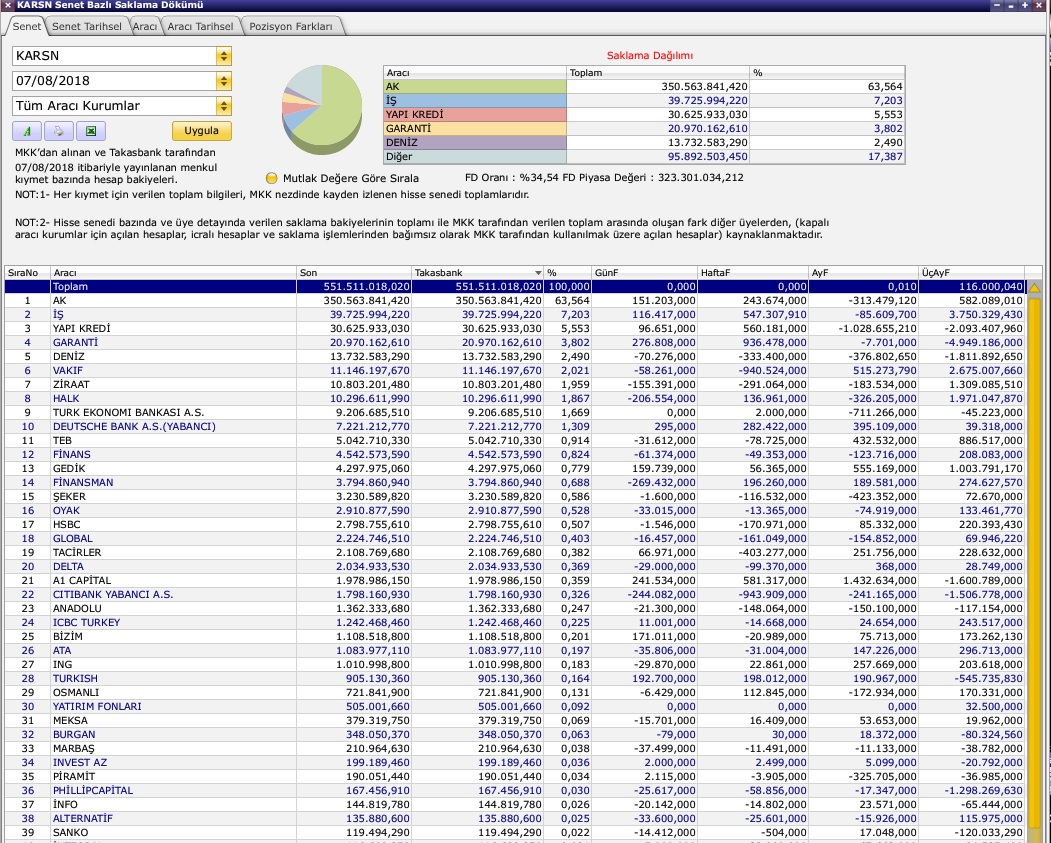1051x843 pixels.
Task: Sort by the ÜçAyF column header
Action: [x=972, y=273]
